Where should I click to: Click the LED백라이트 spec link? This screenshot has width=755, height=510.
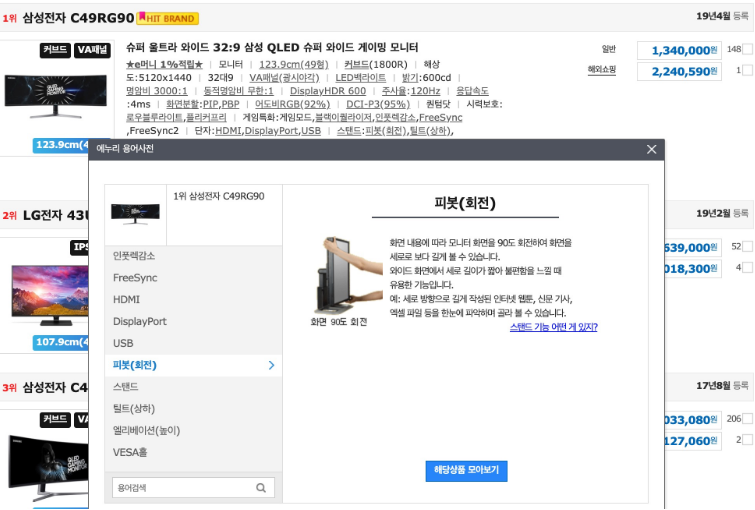[361, 78]
